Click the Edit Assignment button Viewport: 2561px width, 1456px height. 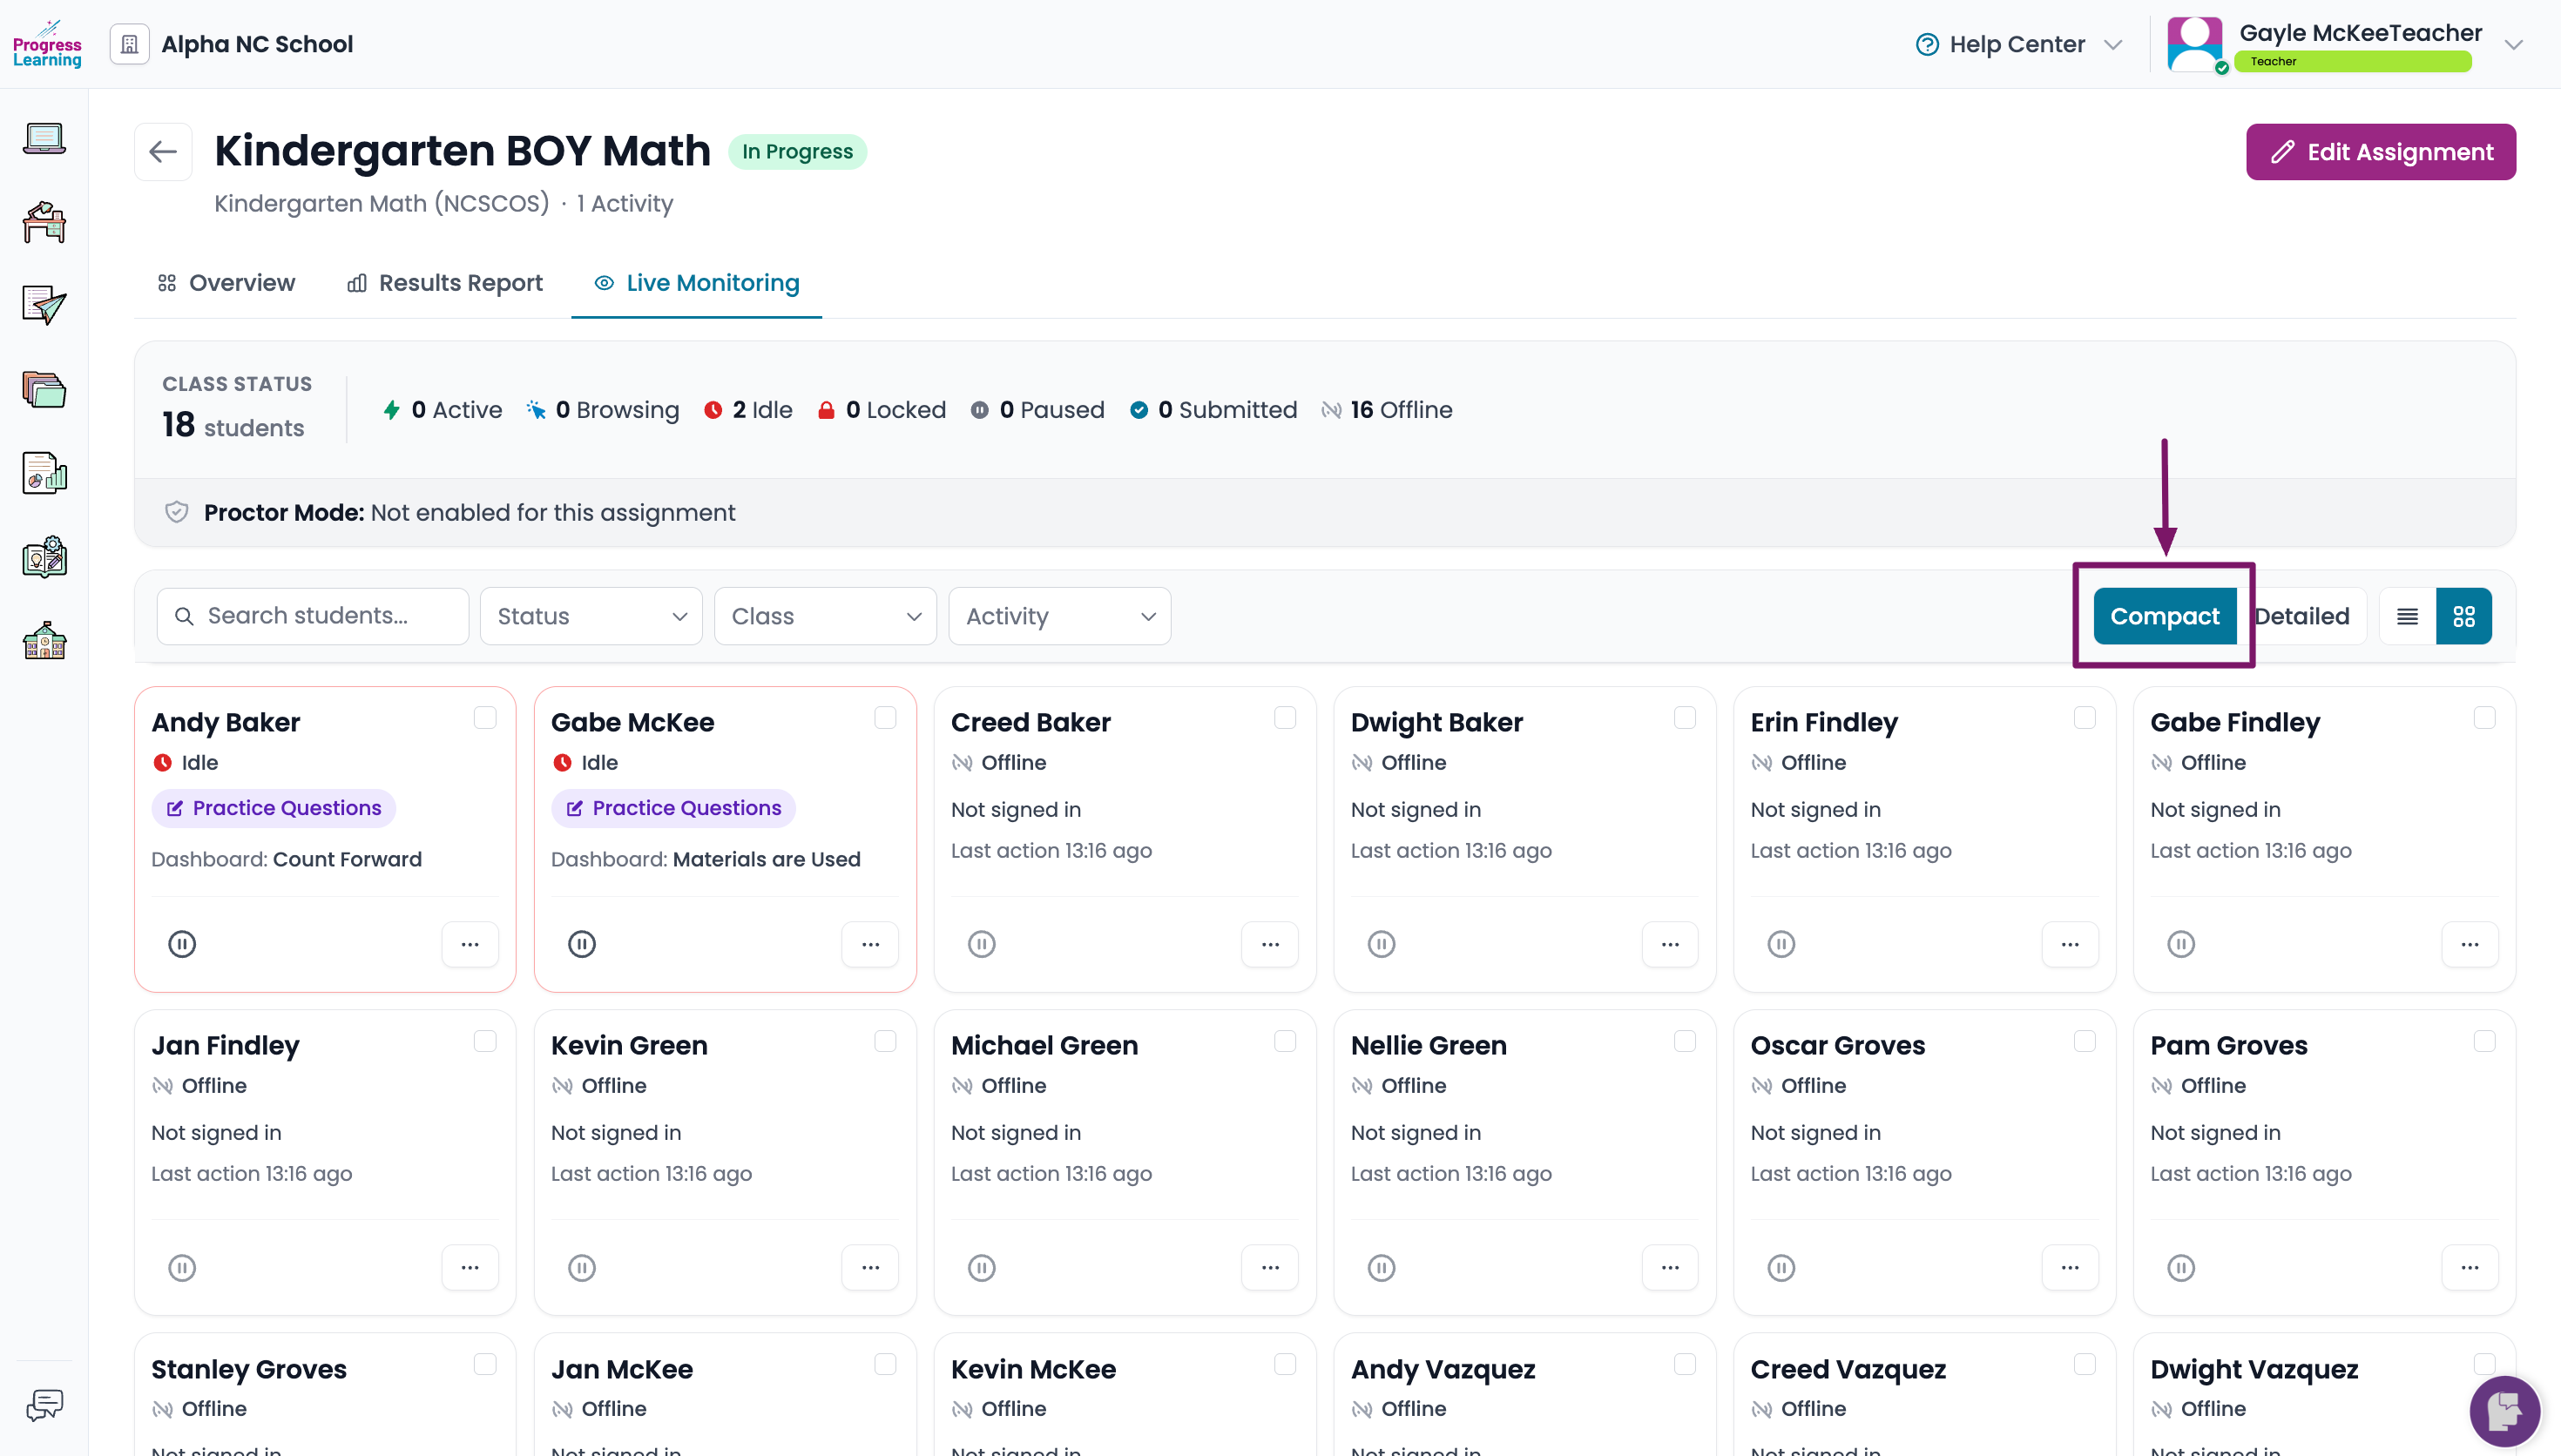tap(2381, 152)
